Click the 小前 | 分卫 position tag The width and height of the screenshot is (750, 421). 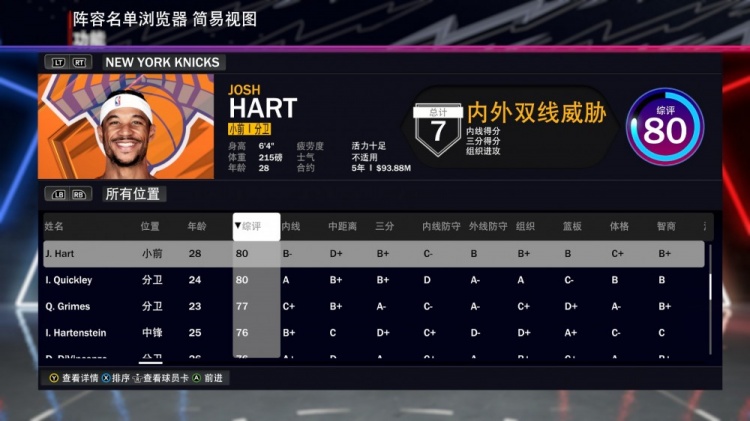(x=250, y=129)
